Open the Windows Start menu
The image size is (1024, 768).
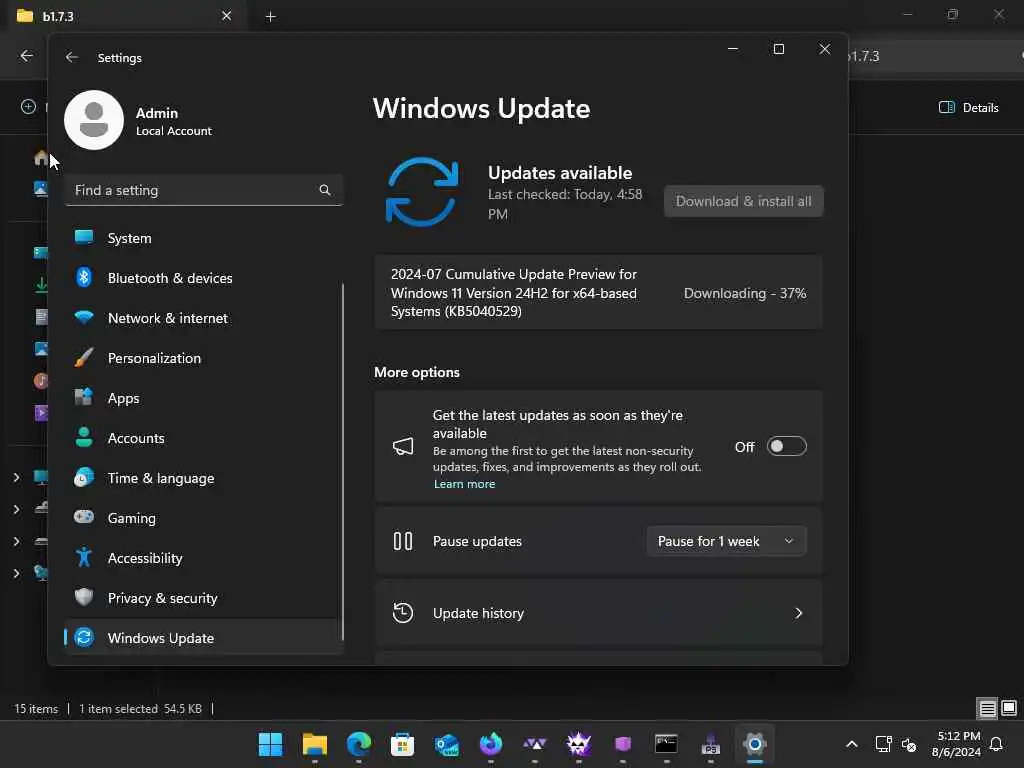[x=270, y=744]
